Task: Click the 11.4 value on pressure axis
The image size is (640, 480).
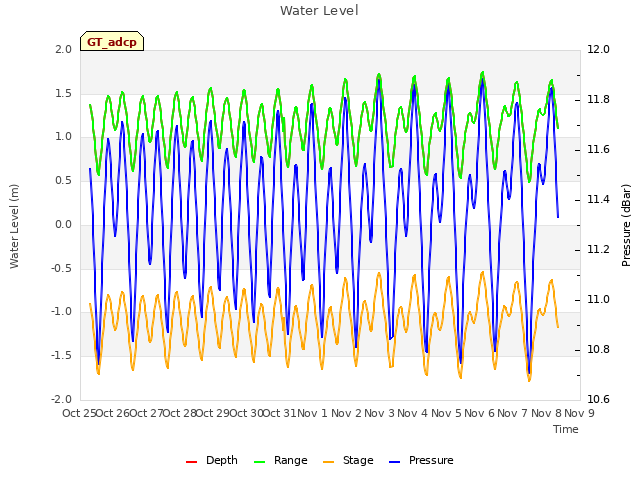Action: tap(598, 200)
